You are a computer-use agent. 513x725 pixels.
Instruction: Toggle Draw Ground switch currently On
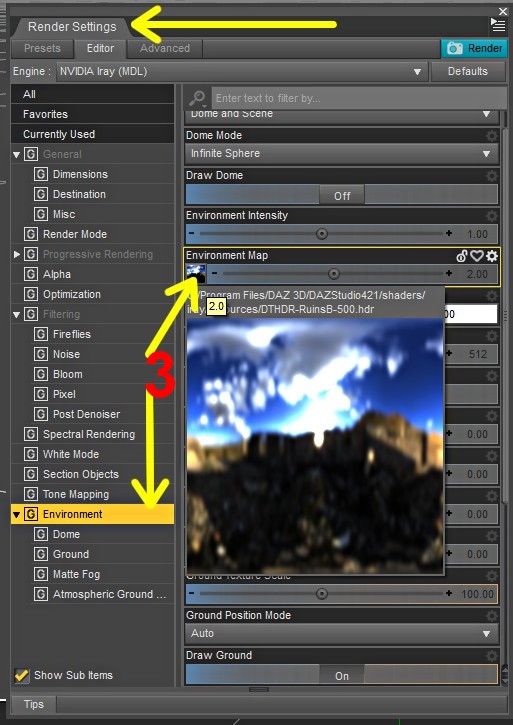click(x=342, y=675)
